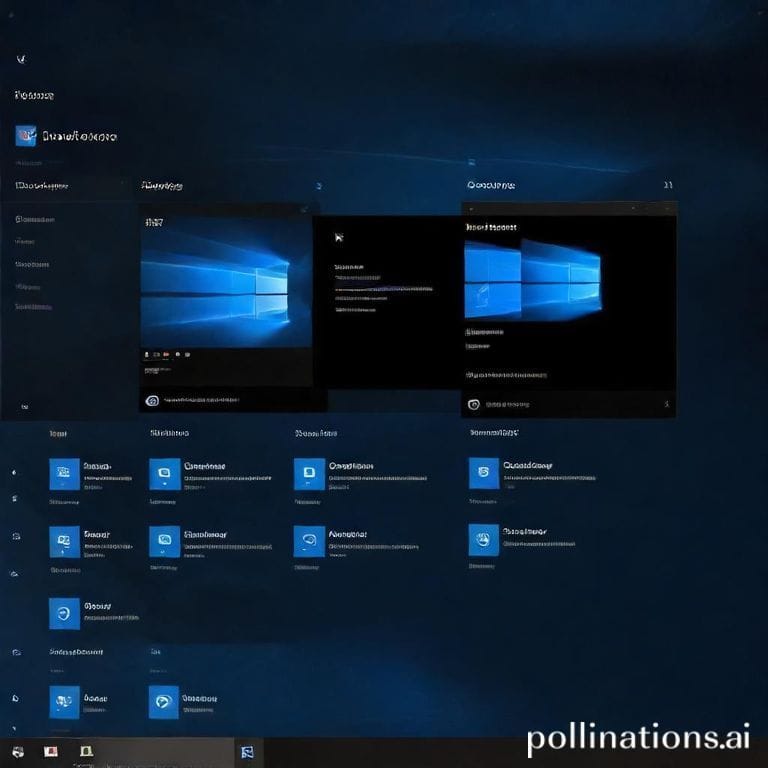The image size is (768, 768).
Task: Open the second tile in the top tile row
Action: pos(165,474)
